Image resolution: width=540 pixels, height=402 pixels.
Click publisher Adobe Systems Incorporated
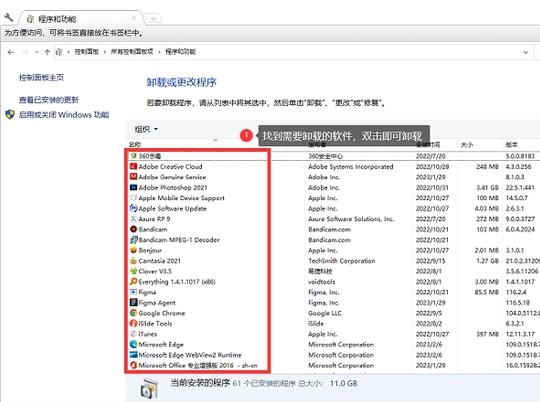[x=351, y=167]
